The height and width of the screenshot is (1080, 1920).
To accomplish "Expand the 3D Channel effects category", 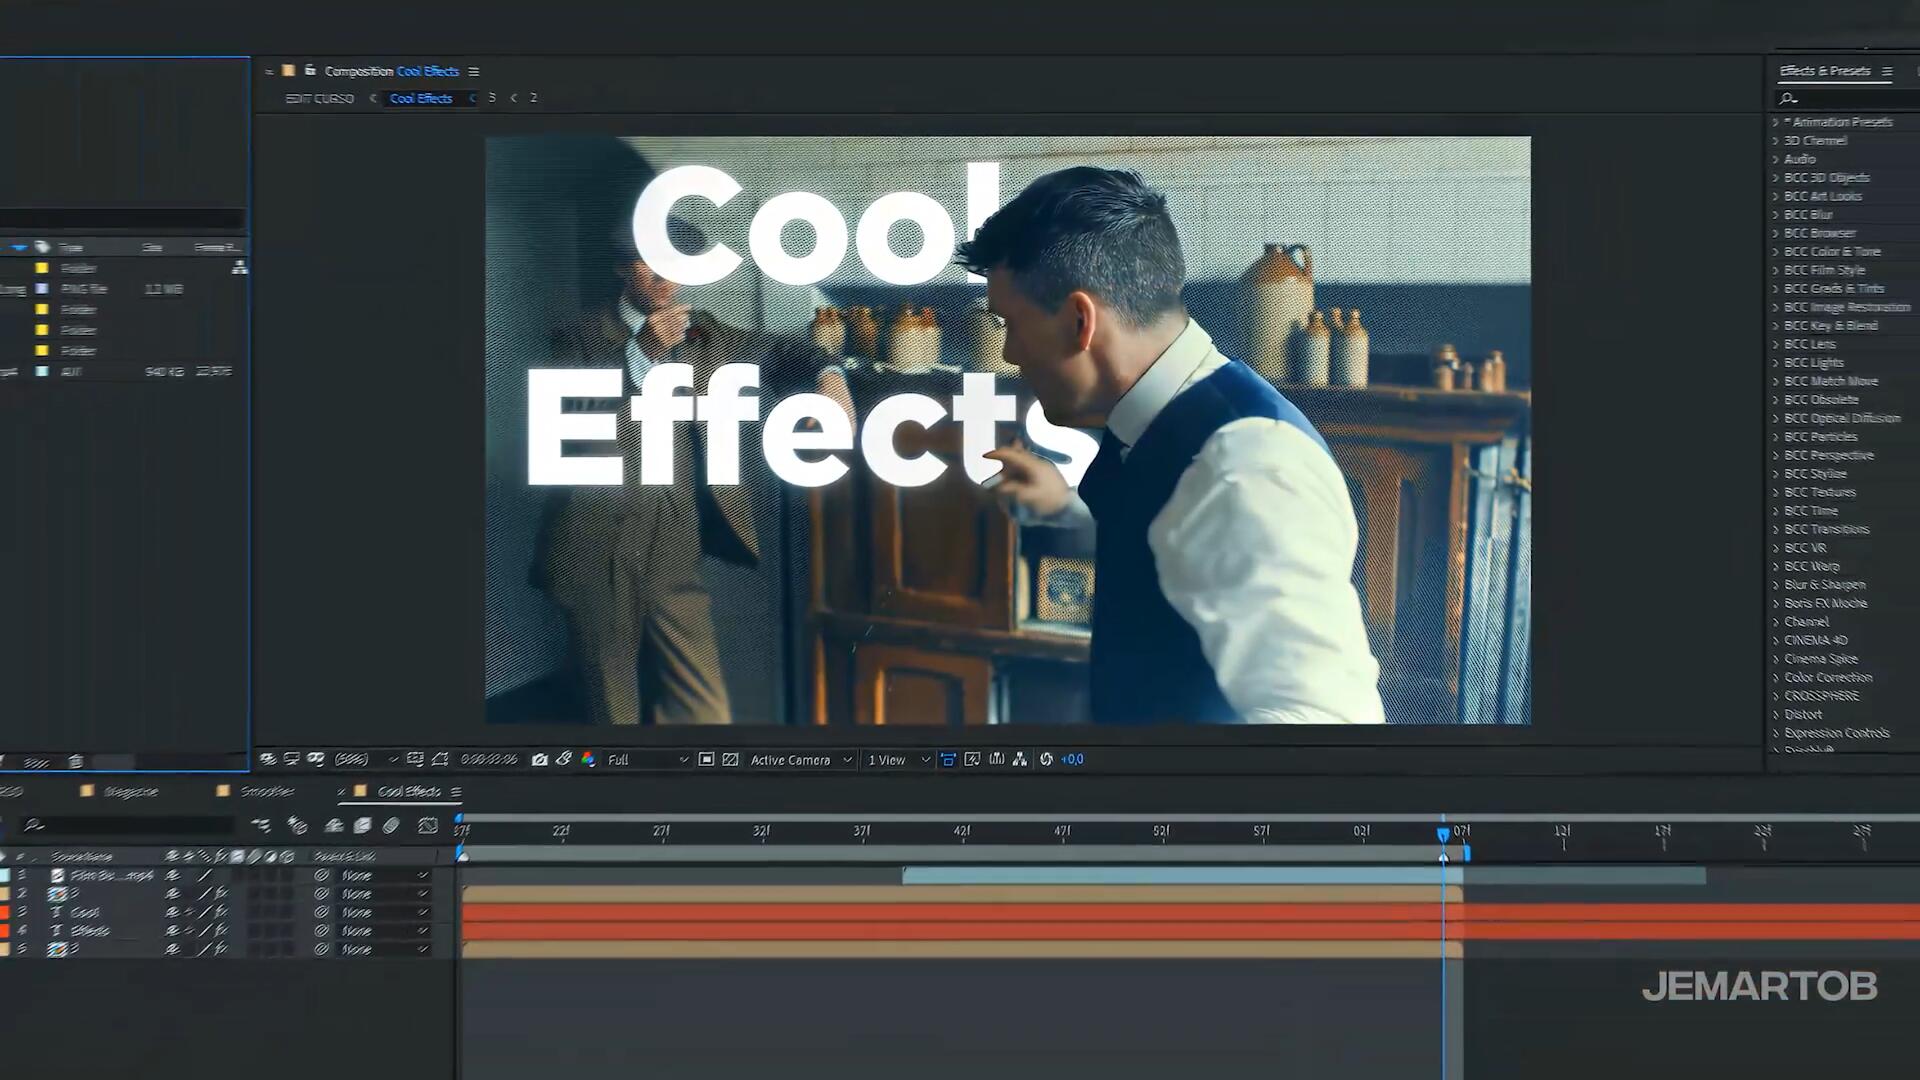I will (1776, 141).
